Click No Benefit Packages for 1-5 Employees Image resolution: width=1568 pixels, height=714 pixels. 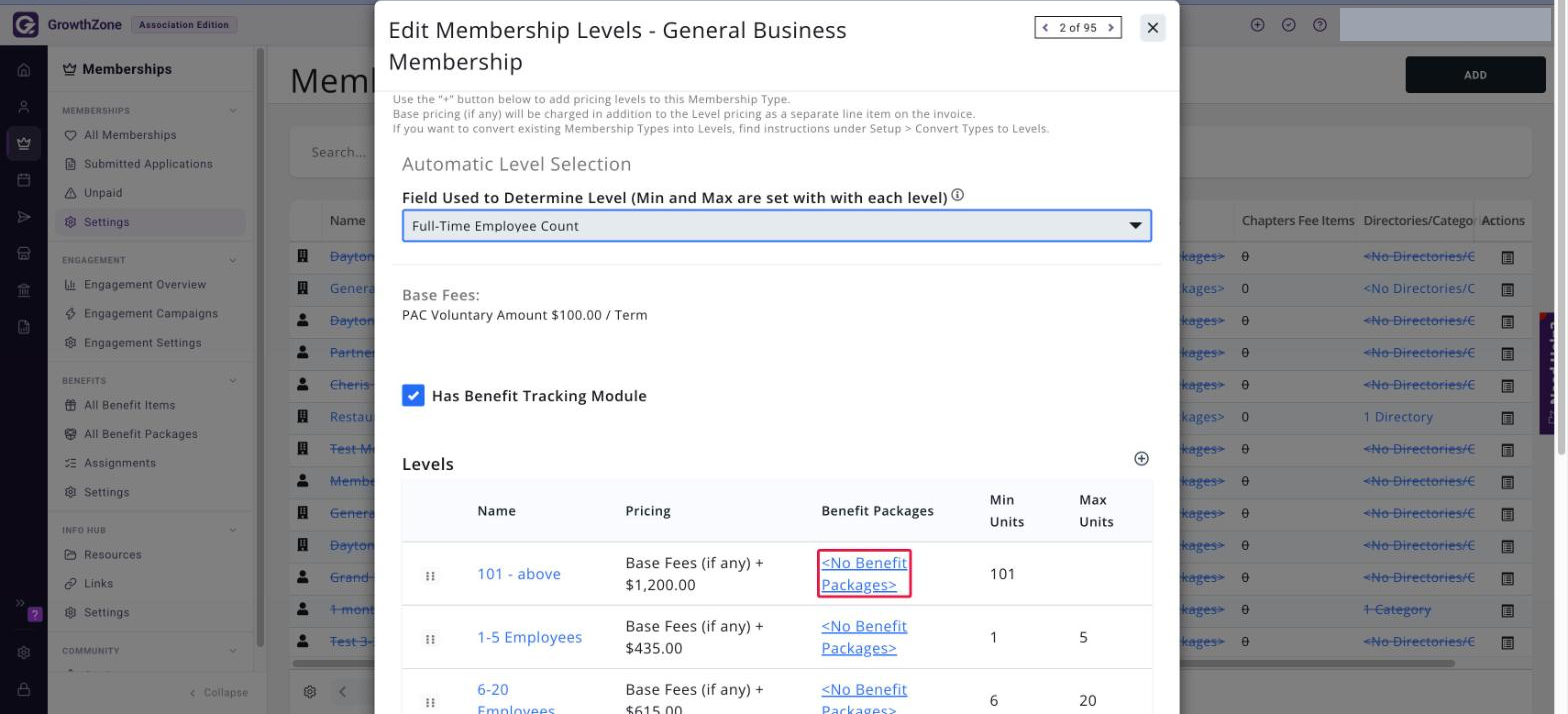[864, 637]
